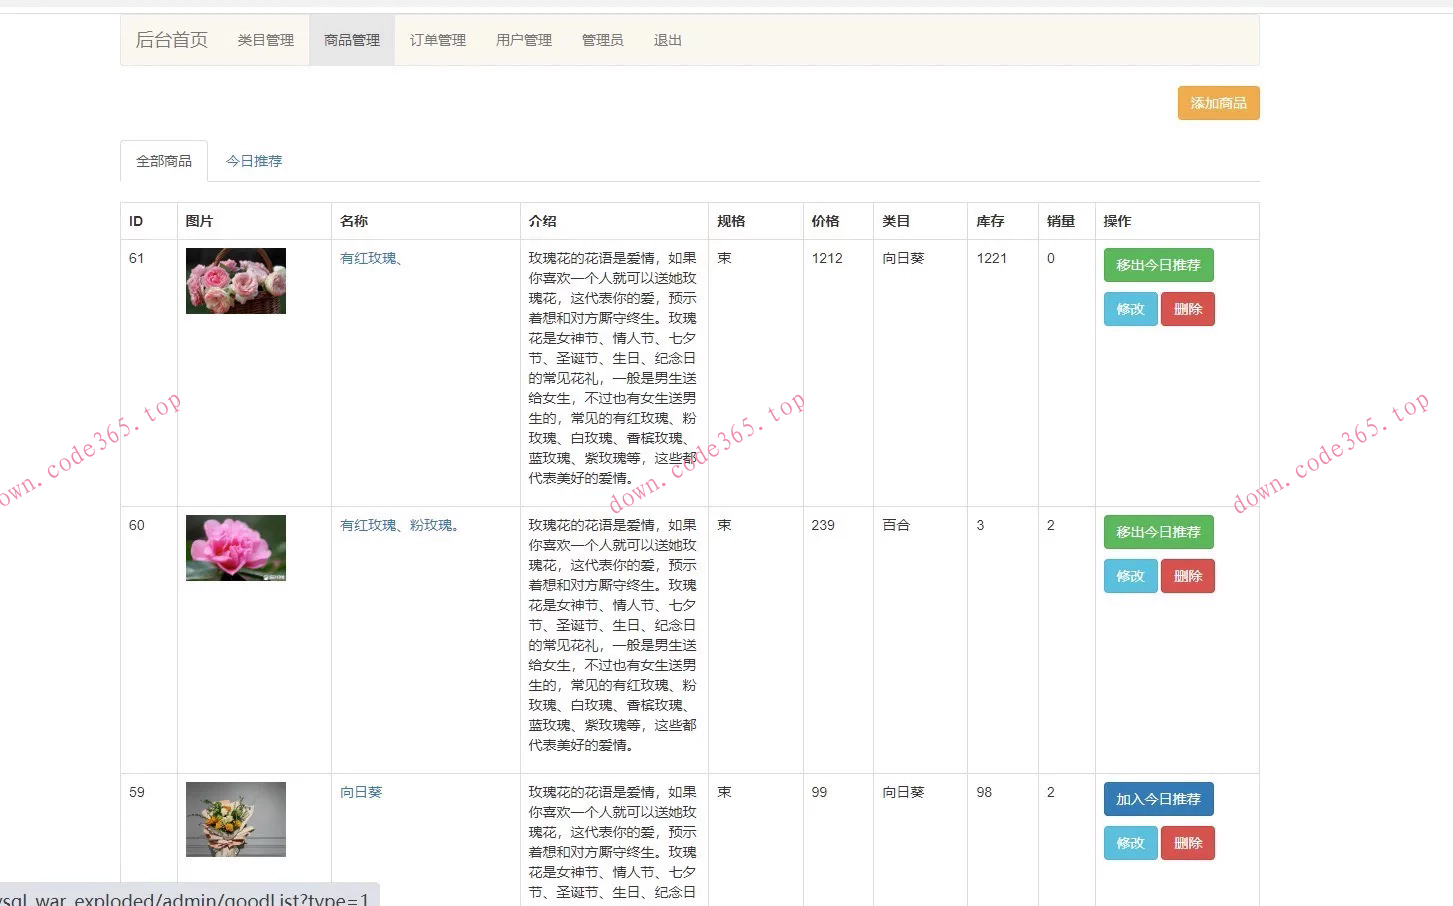Select the 商品管理 menu item

[352, 40]
